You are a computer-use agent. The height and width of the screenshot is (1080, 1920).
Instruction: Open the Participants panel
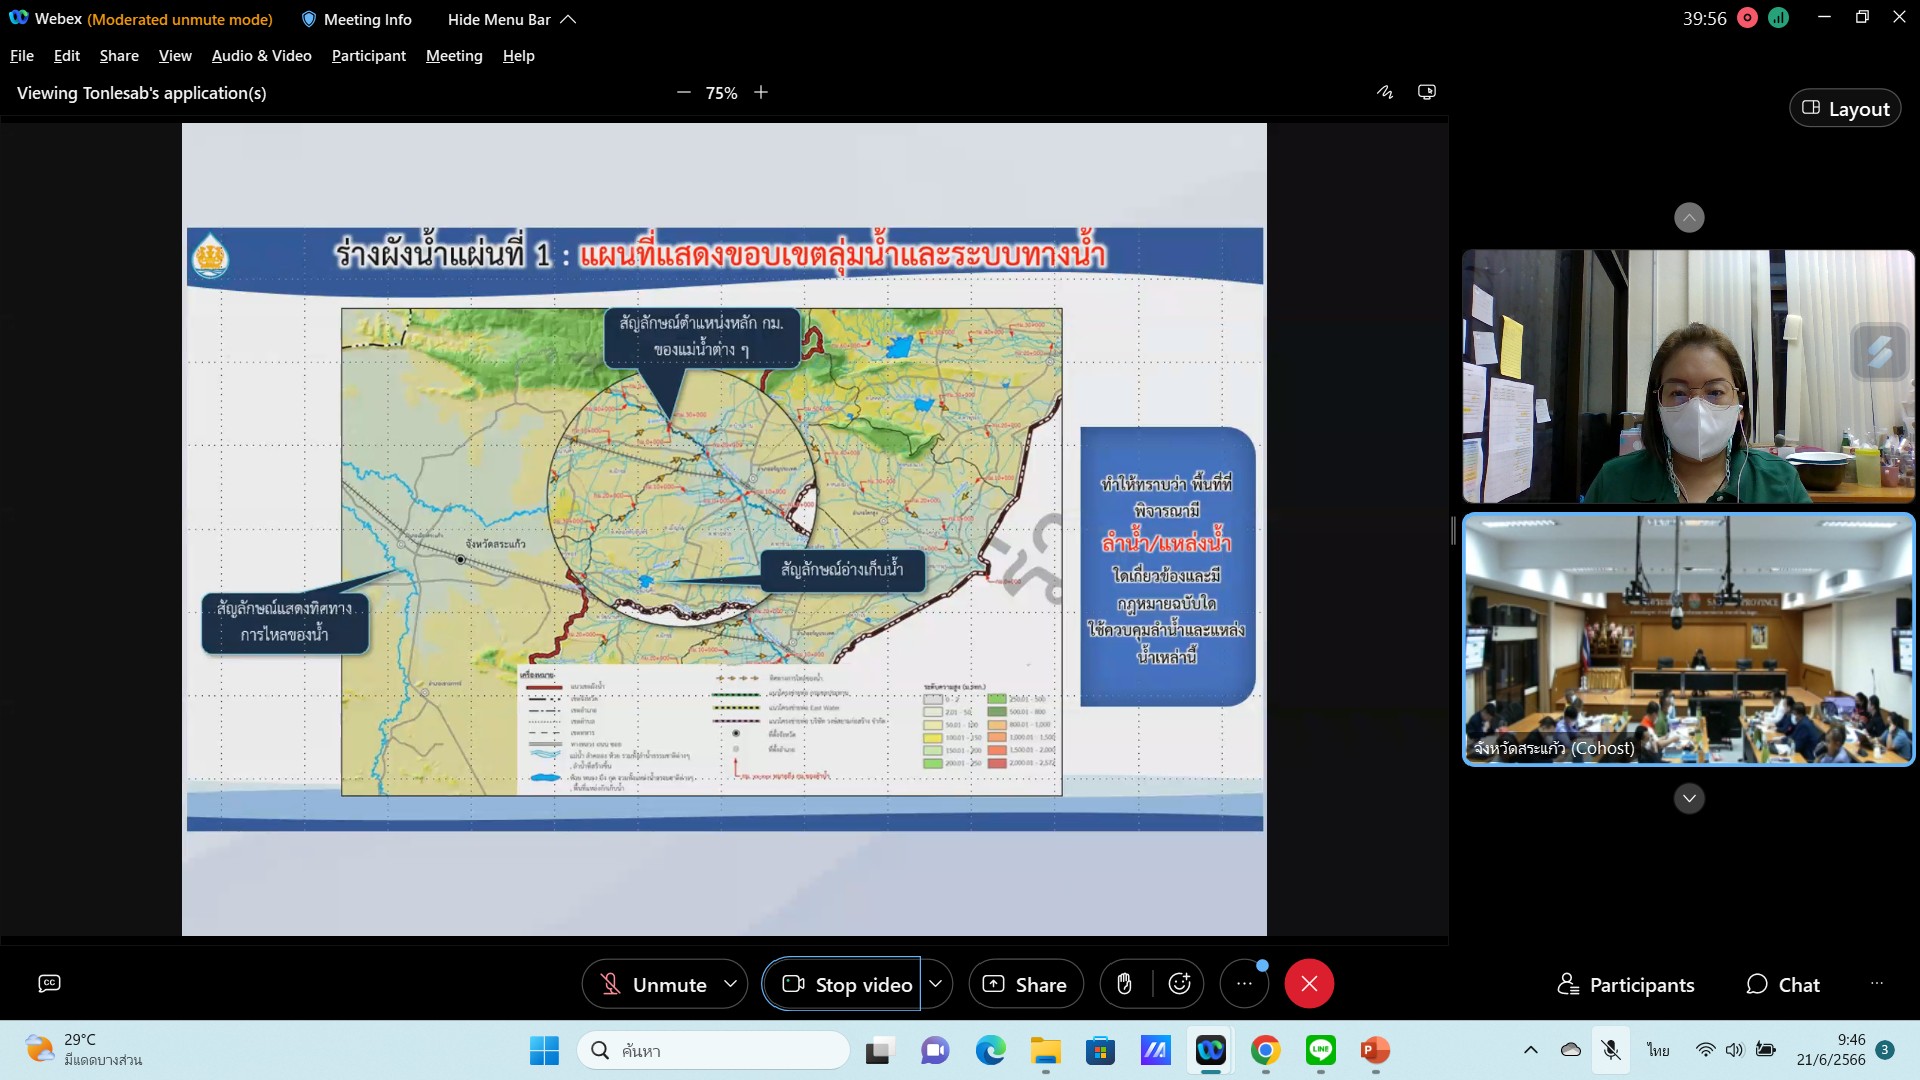click(x=1626, y=985)
